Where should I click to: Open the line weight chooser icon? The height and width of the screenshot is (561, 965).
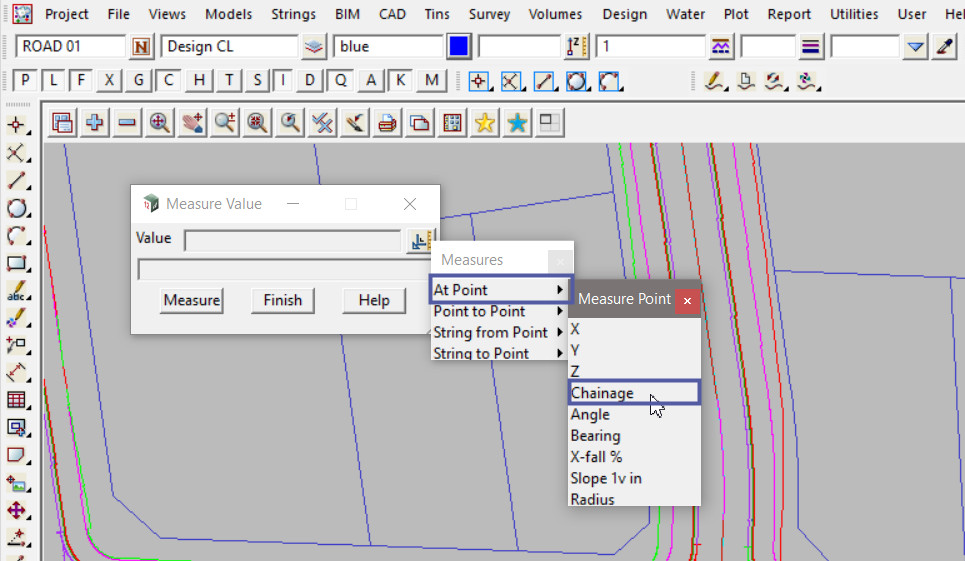(811, 47)
